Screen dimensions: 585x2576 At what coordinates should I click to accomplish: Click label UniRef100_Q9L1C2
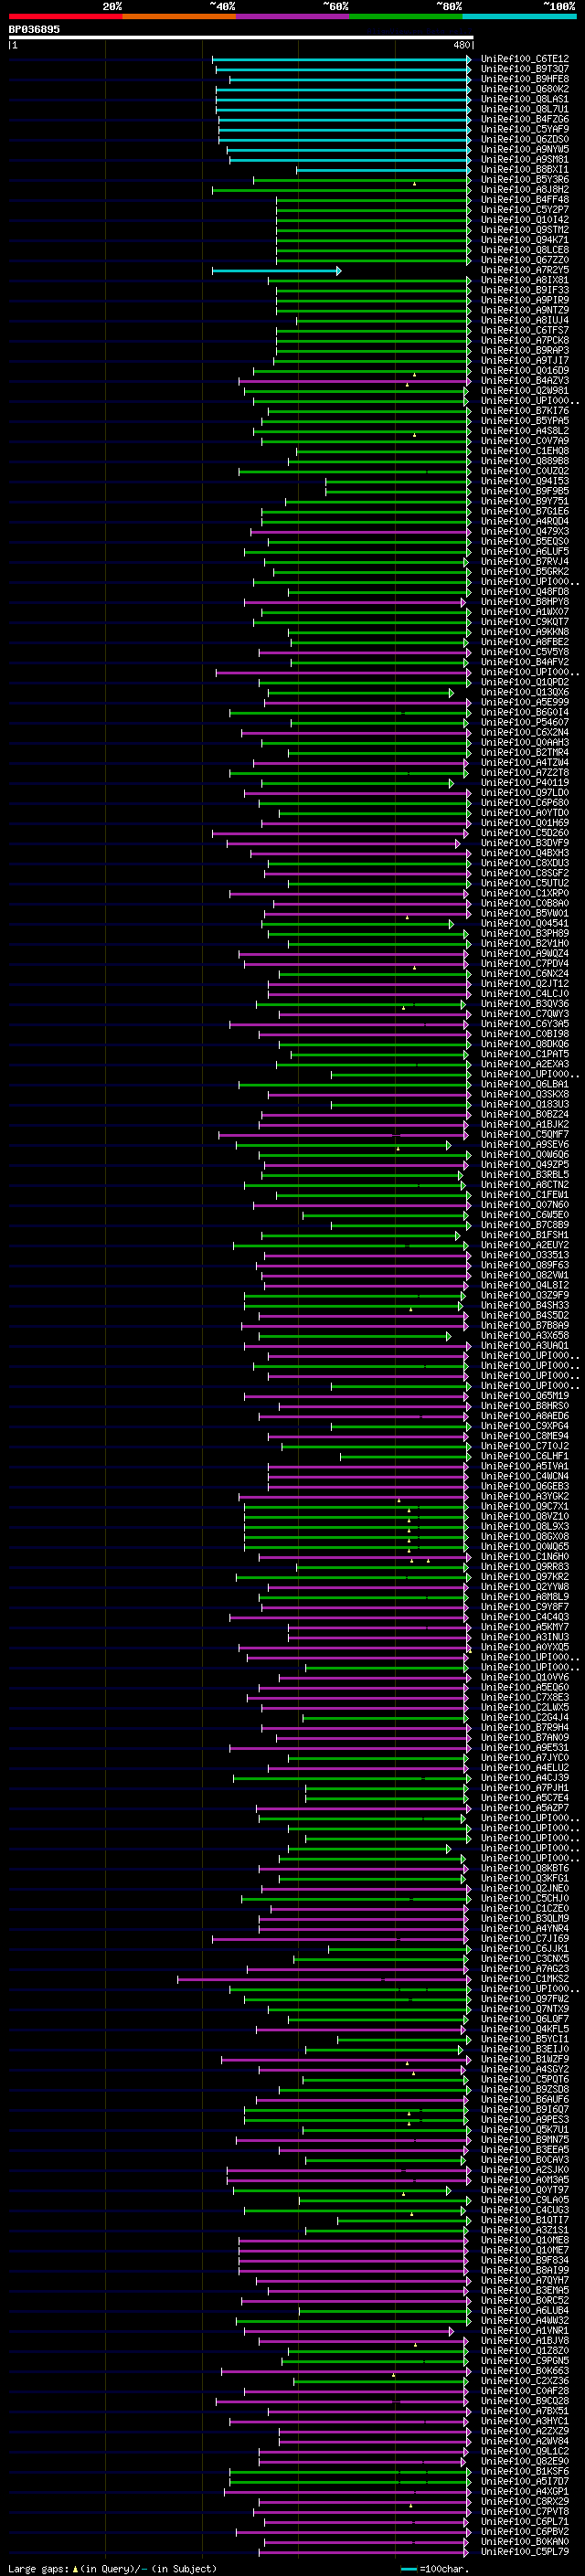(x=524, y=2452)
